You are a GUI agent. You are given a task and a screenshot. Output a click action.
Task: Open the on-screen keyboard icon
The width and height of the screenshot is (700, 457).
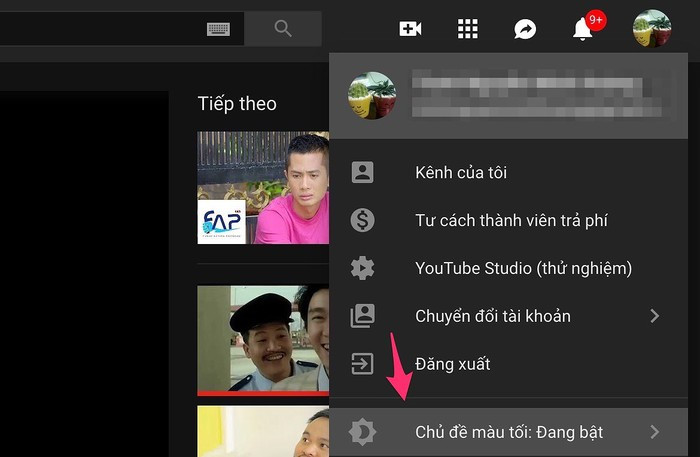pyautogui.click(x=219, y=29)
